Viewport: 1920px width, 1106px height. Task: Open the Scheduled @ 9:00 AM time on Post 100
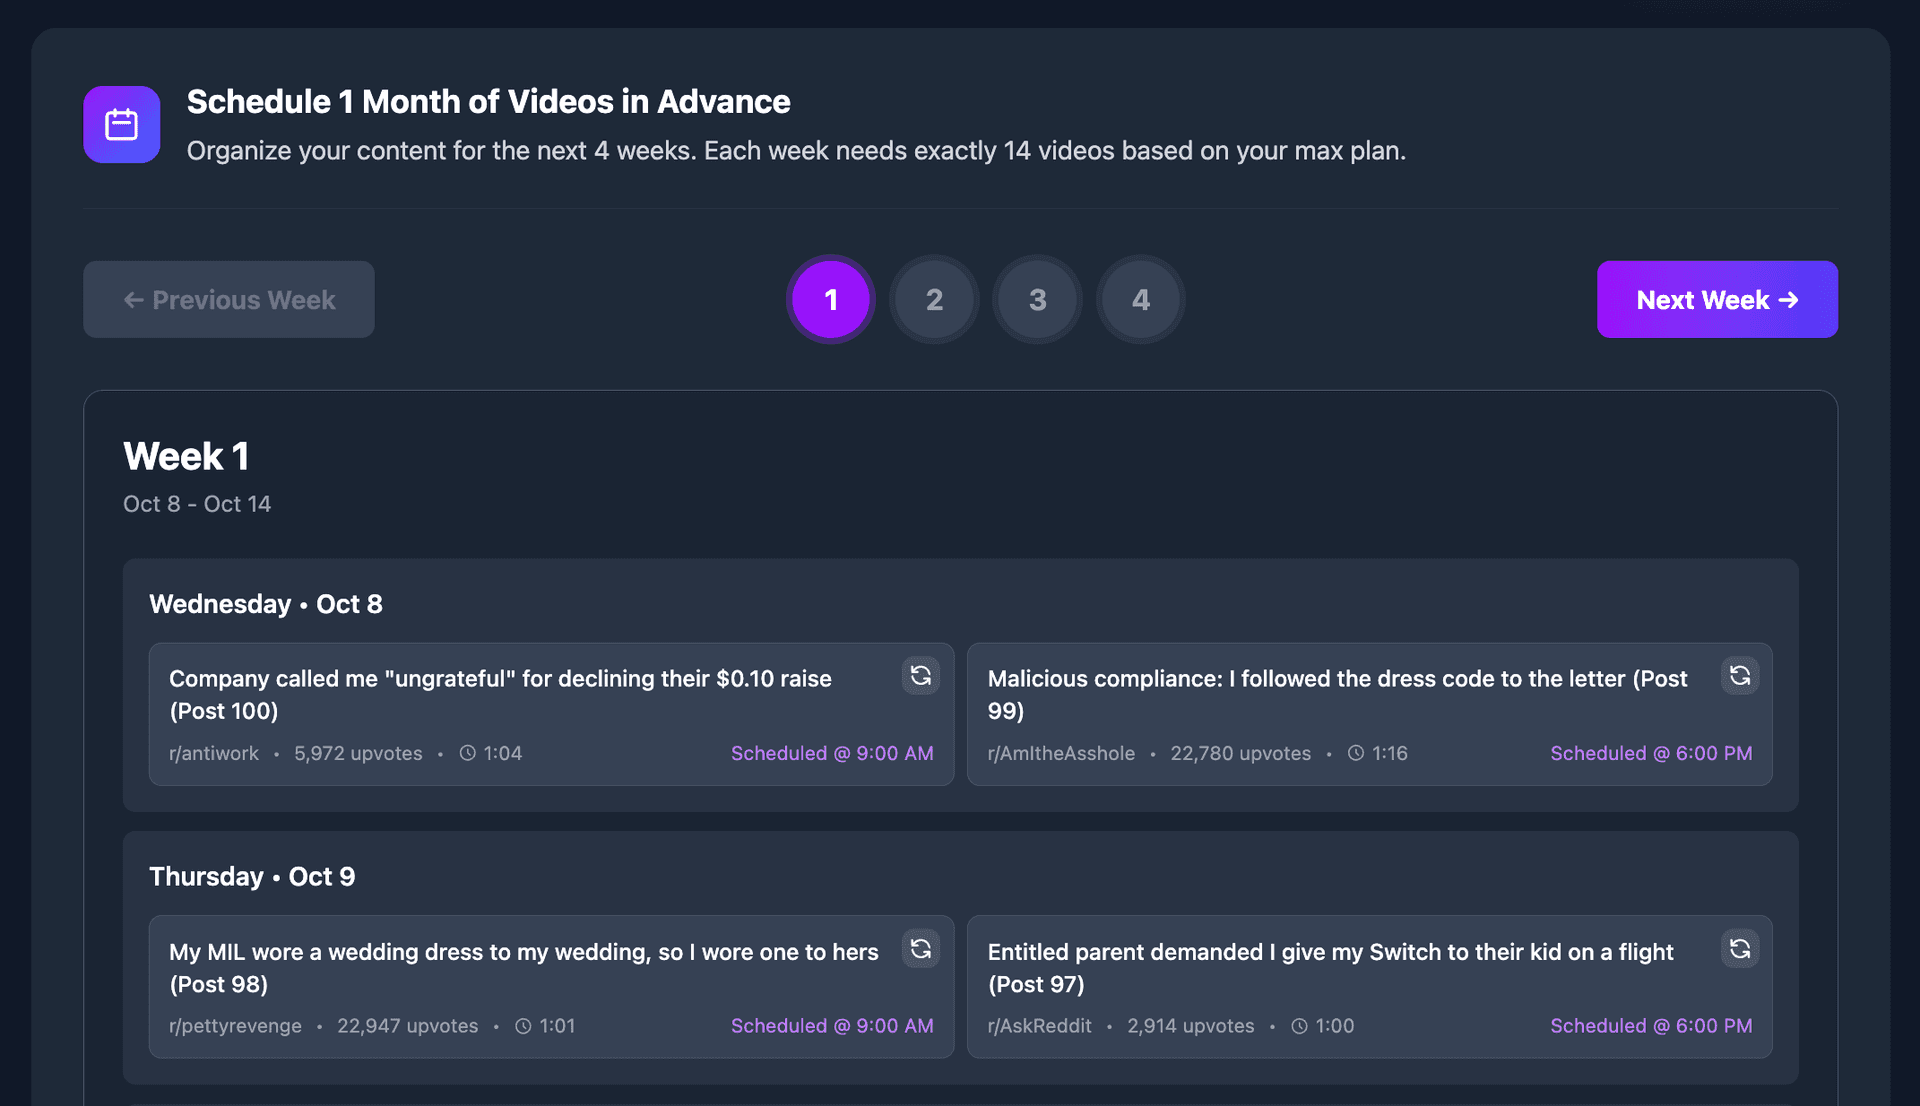(832, 753)
